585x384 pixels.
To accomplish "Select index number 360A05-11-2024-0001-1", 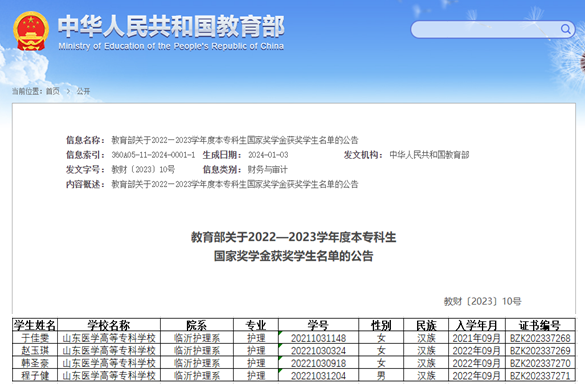I will click(153, 155).
